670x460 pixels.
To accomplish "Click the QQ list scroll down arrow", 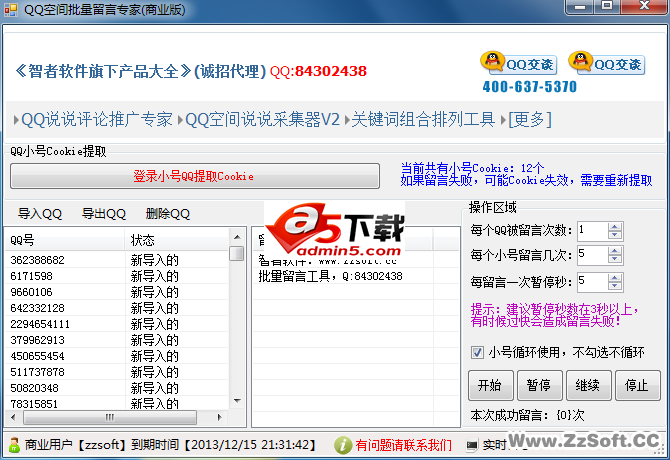I will [237, 401].
